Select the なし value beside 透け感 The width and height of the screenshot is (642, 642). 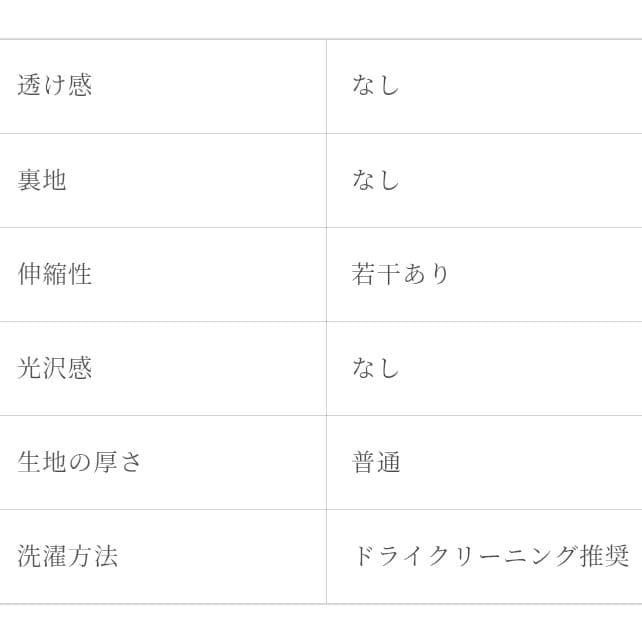coord(376,86)
